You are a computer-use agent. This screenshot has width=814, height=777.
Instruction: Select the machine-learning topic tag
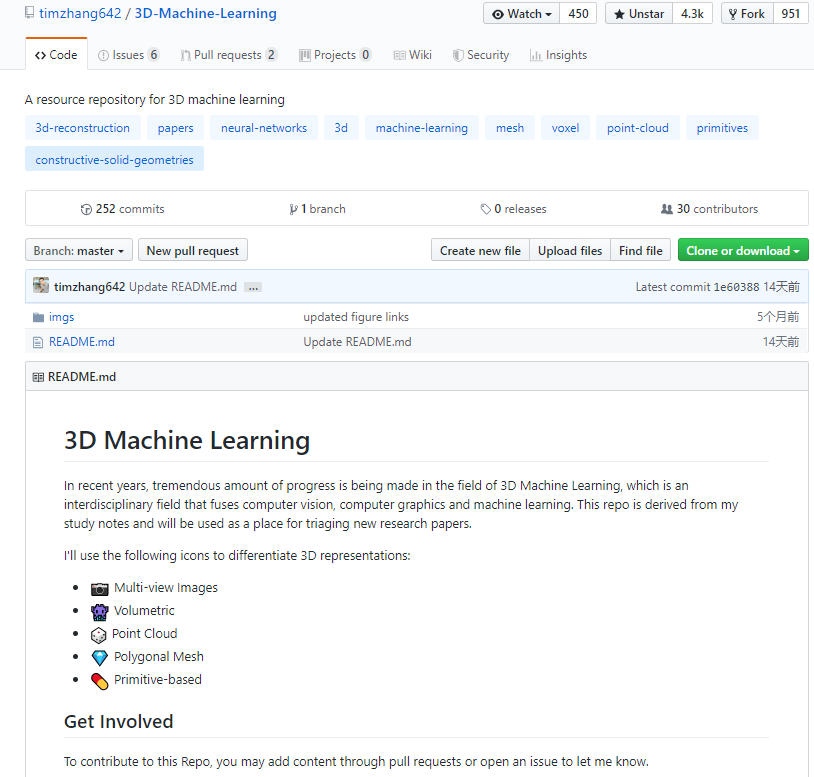422,128
